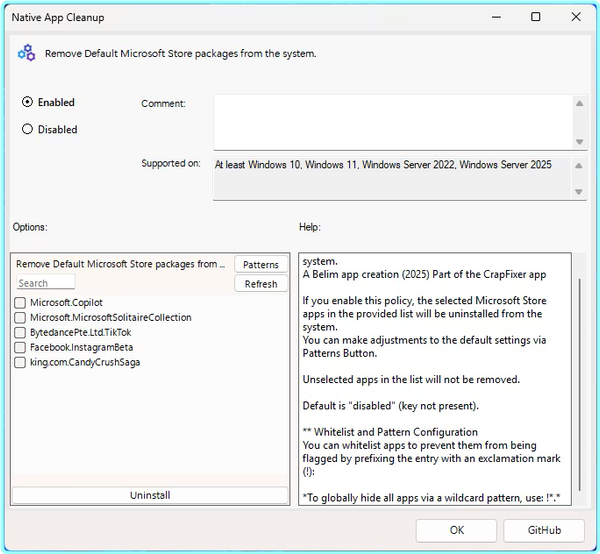600x554 pixels.
Task: Click the Uninstall button
Action: click(150, 495)
